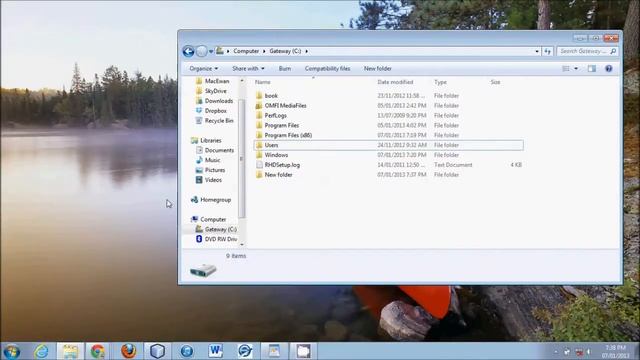Click Windows Explorer taskbar icon
Screen dimensions: 640x360
pos(70,351)
